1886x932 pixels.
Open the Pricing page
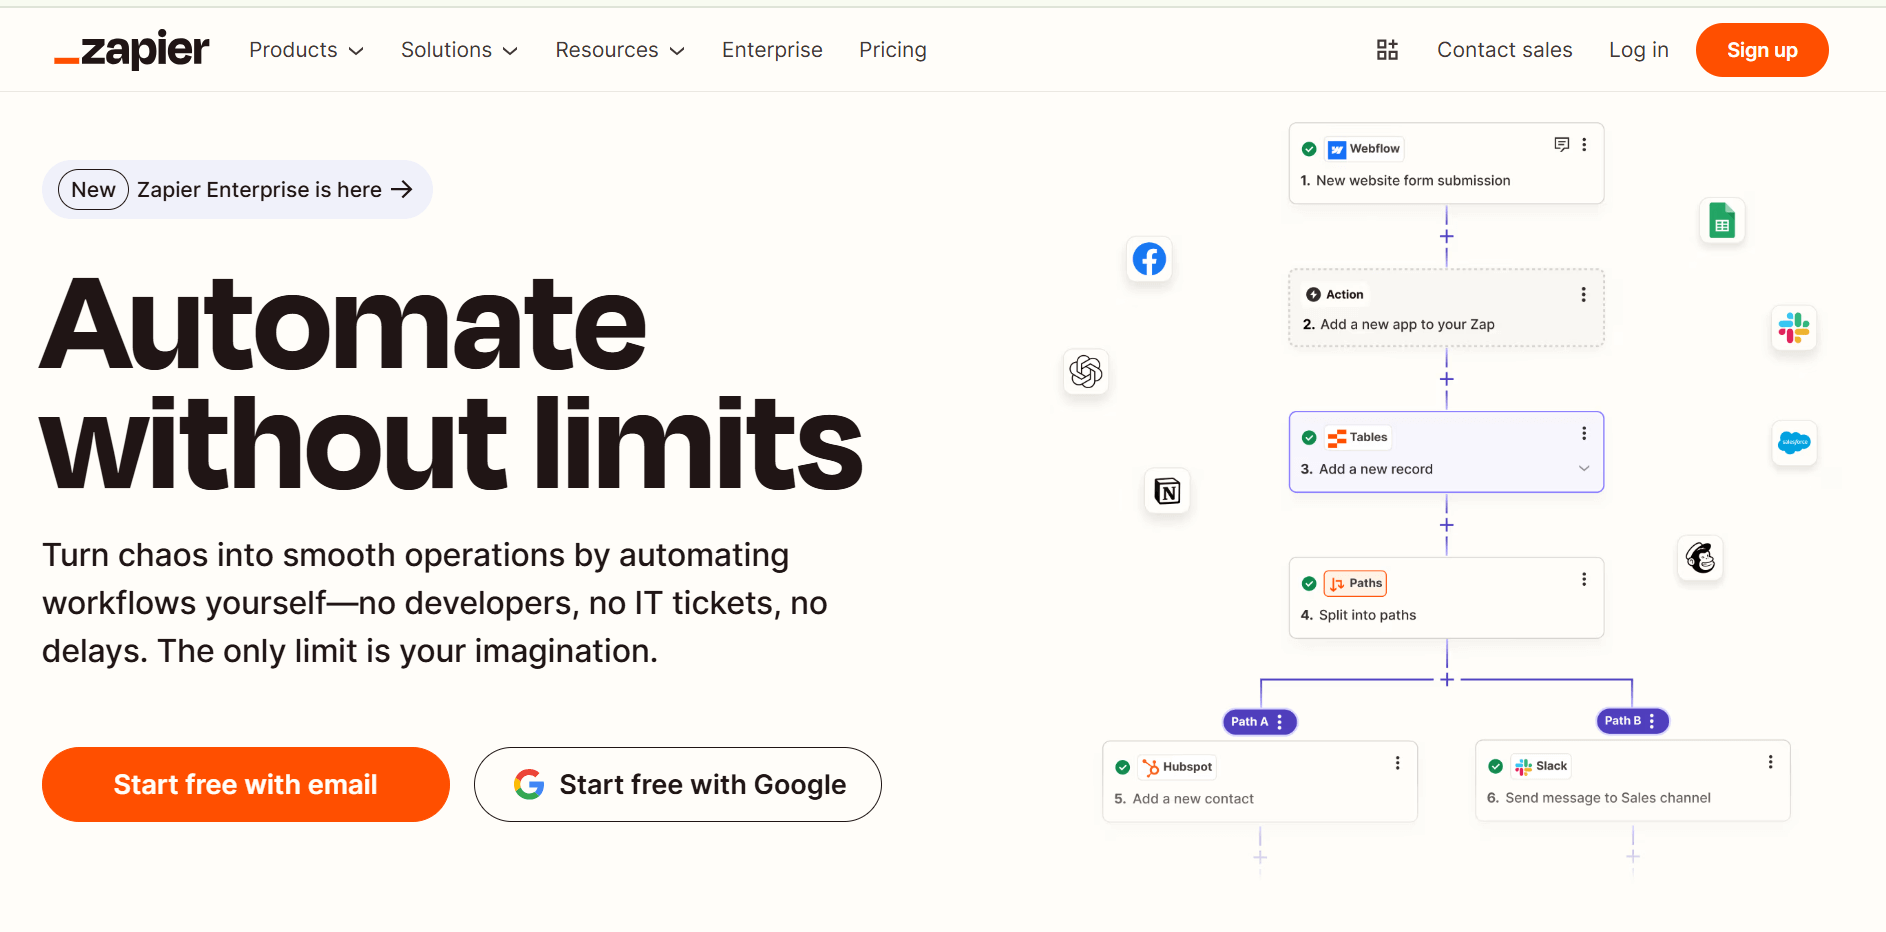pos(893,50)
